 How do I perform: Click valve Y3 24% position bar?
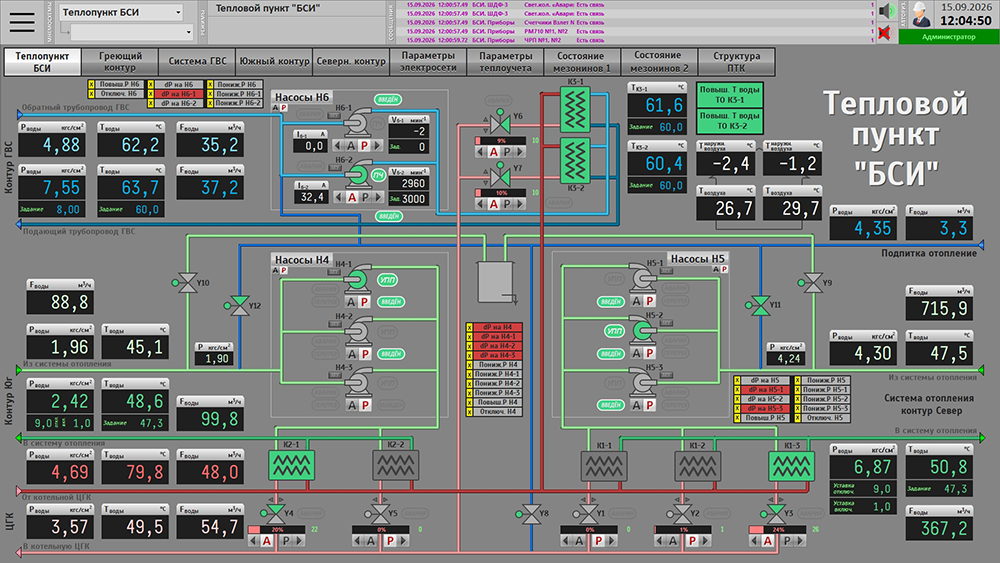(x=778, y=529)
